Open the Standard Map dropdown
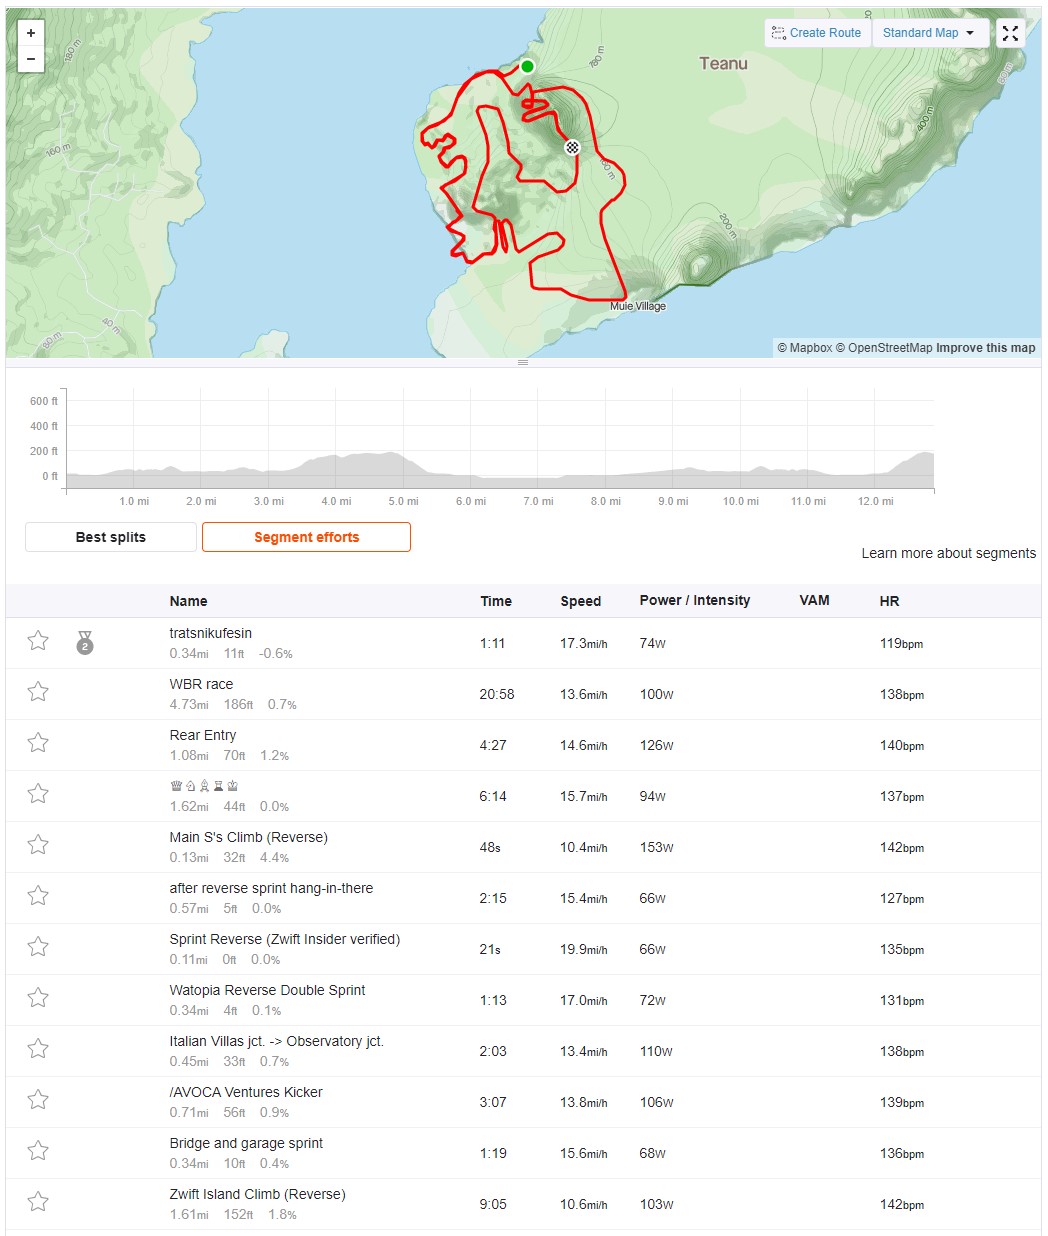This screenshot has width=1048, height=1236. pyautogui.click(x=930, y=33)
